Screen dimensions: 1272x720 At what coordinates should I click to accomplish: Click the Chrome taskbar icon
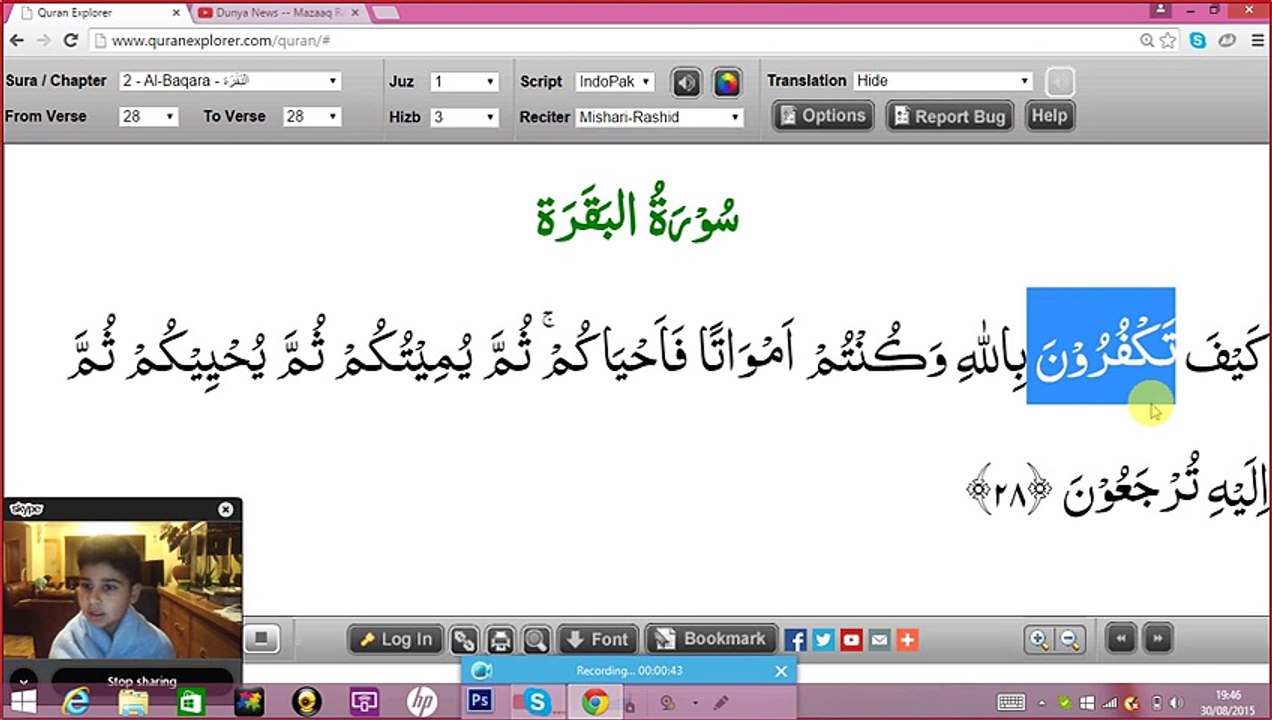[x=595, y=702]
